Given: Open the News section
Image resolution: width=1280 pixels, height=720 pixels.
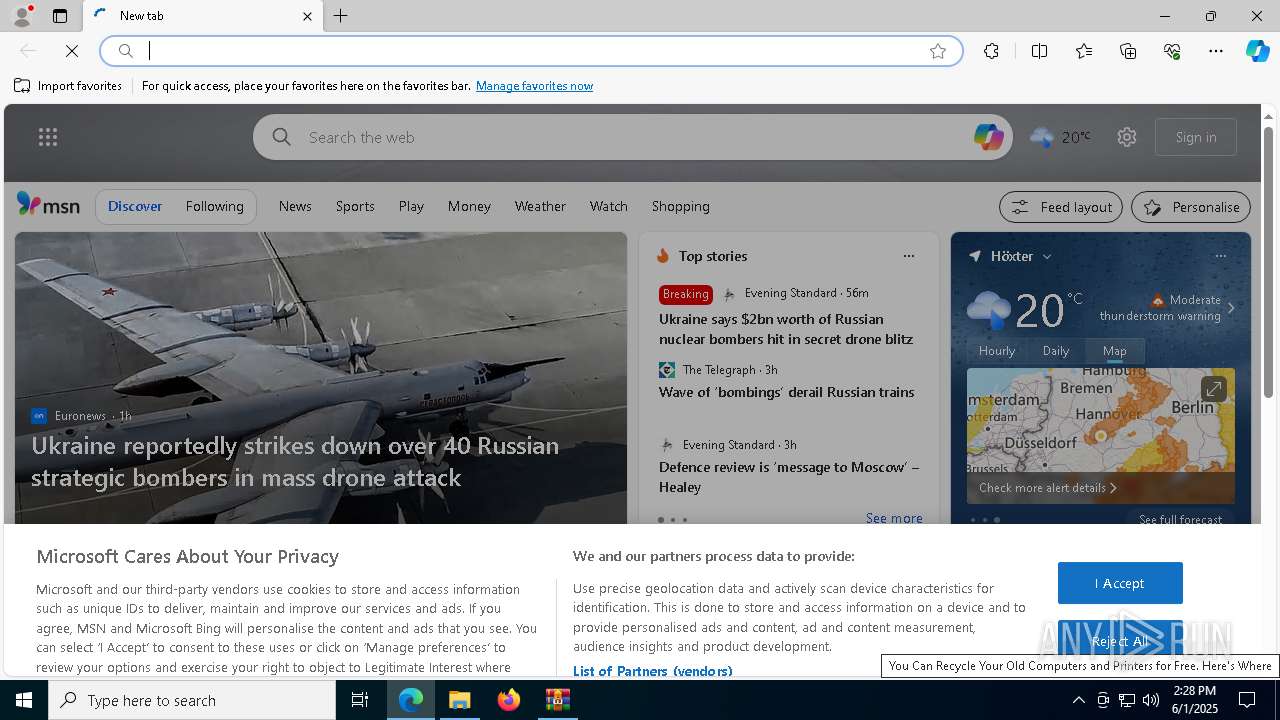Looking at the screenshot, I should 295,206.
